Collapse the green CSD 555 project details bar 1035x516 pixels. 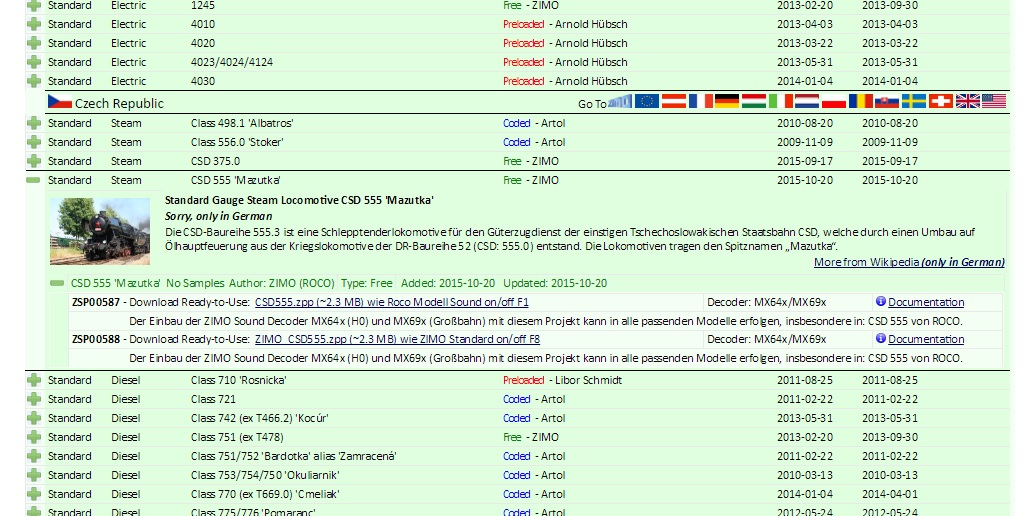click(58, 283)
